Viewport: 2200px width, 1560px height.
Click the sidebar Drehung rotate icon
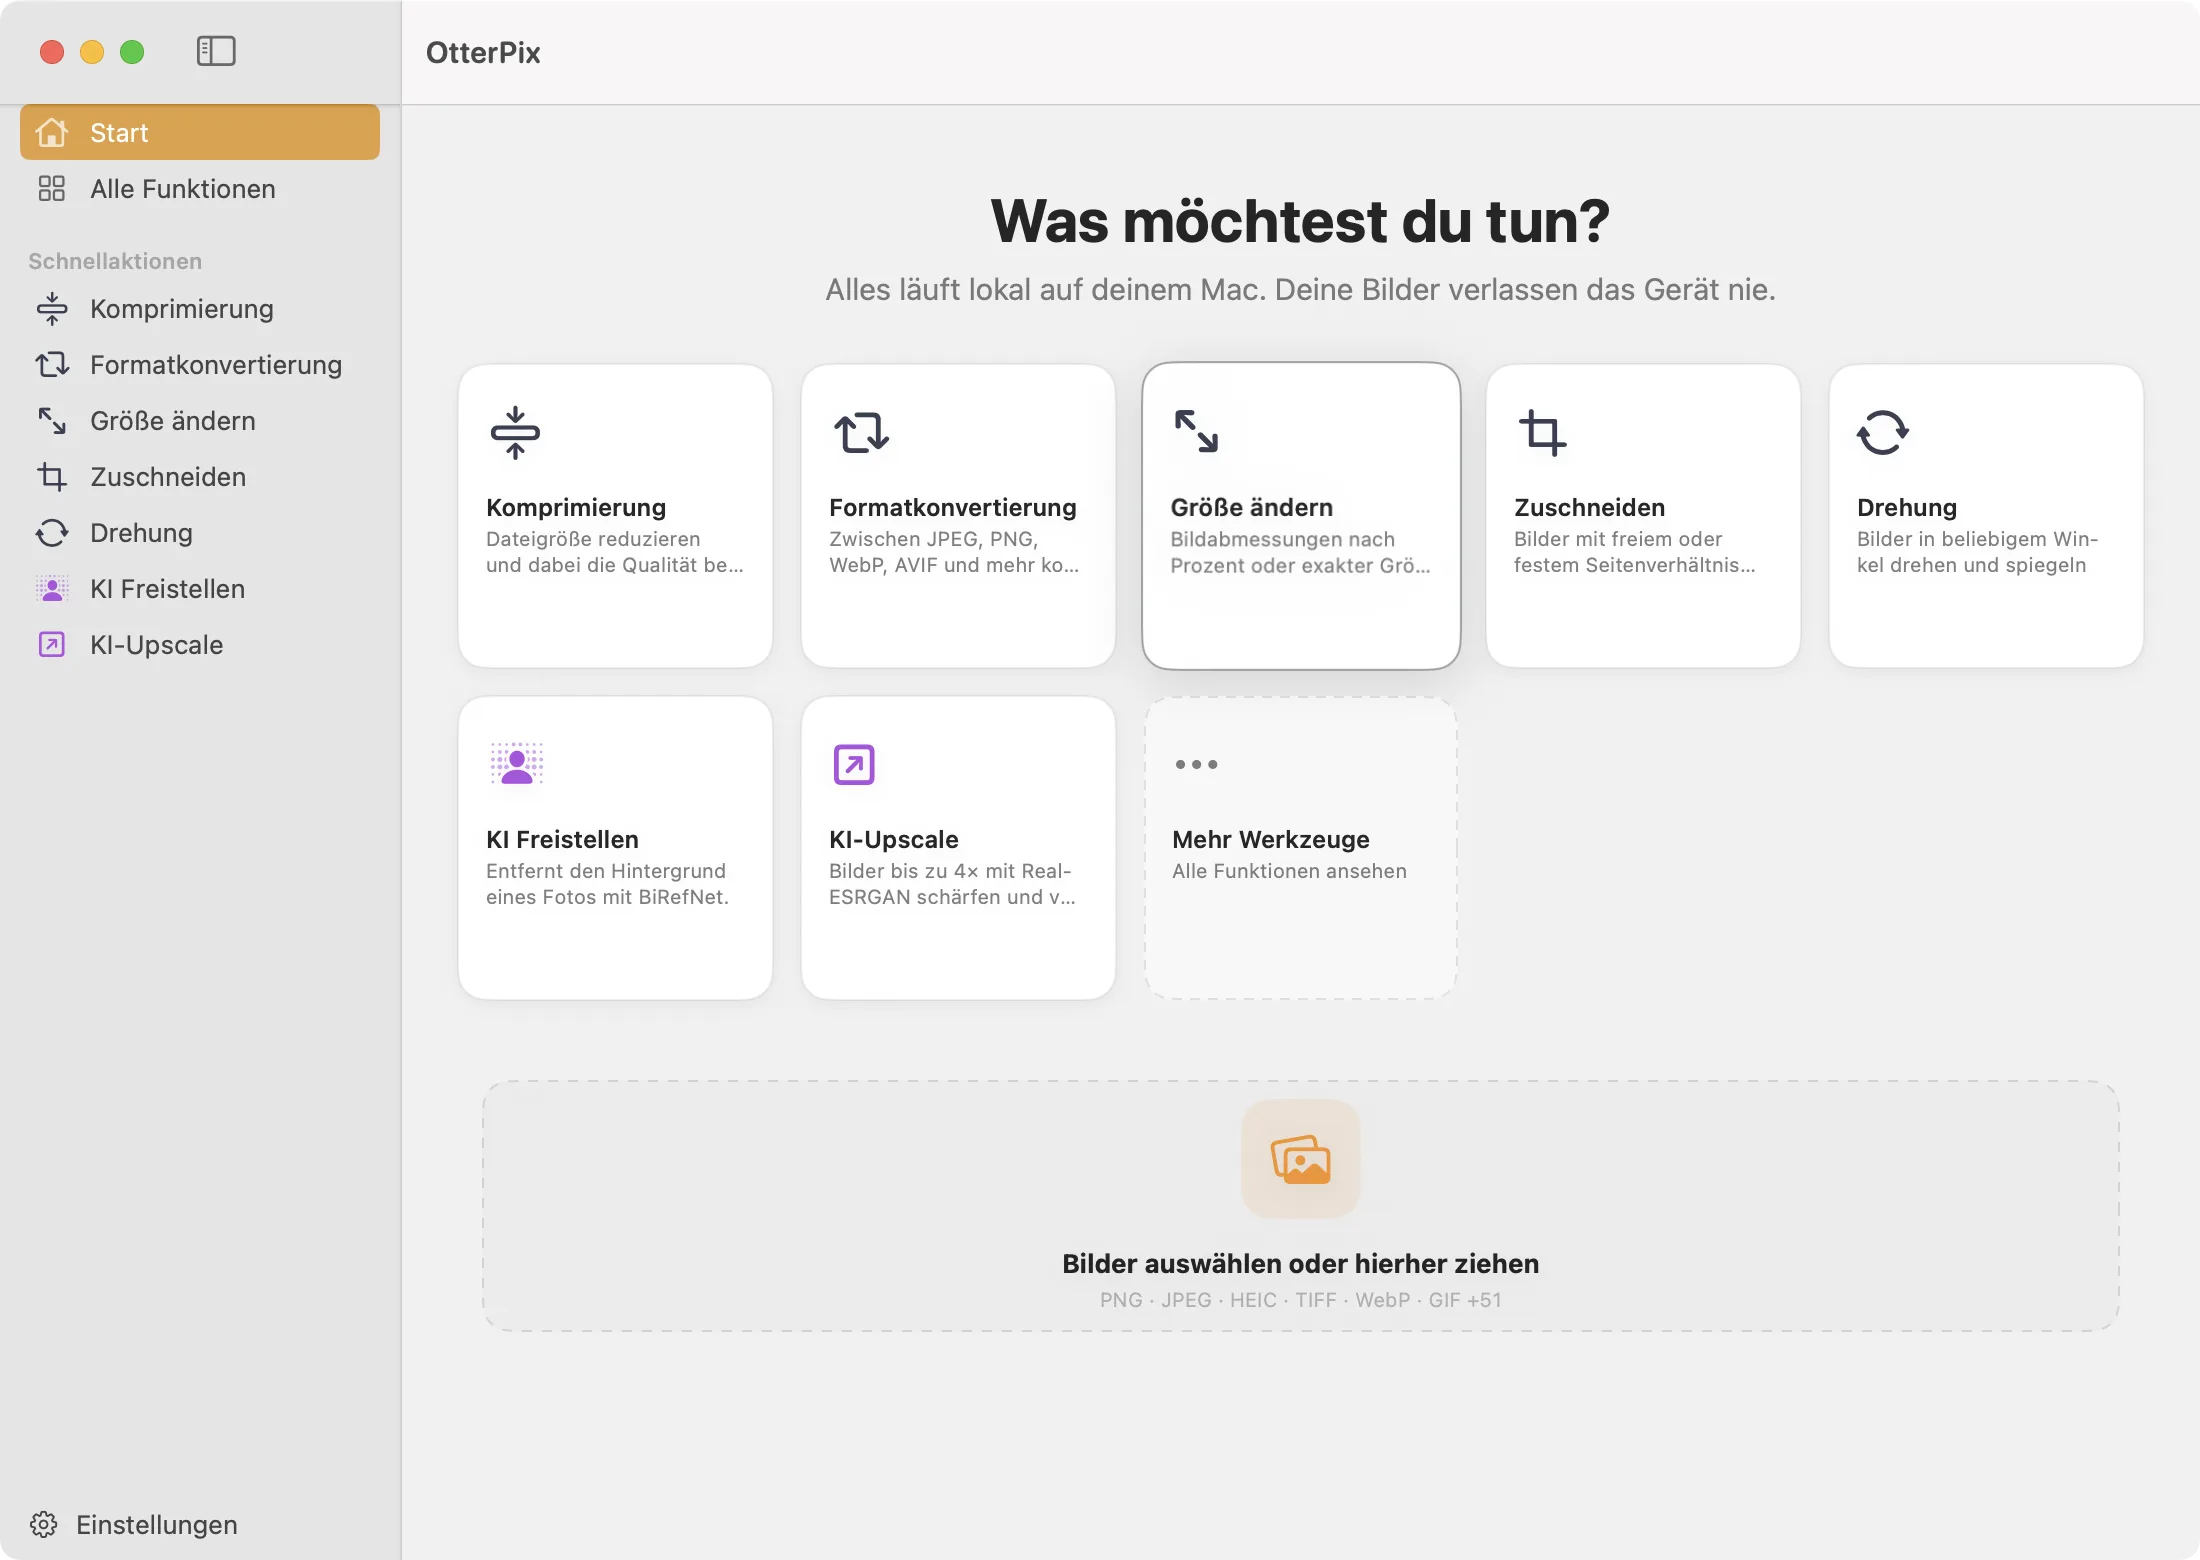[x=52, y=532]
